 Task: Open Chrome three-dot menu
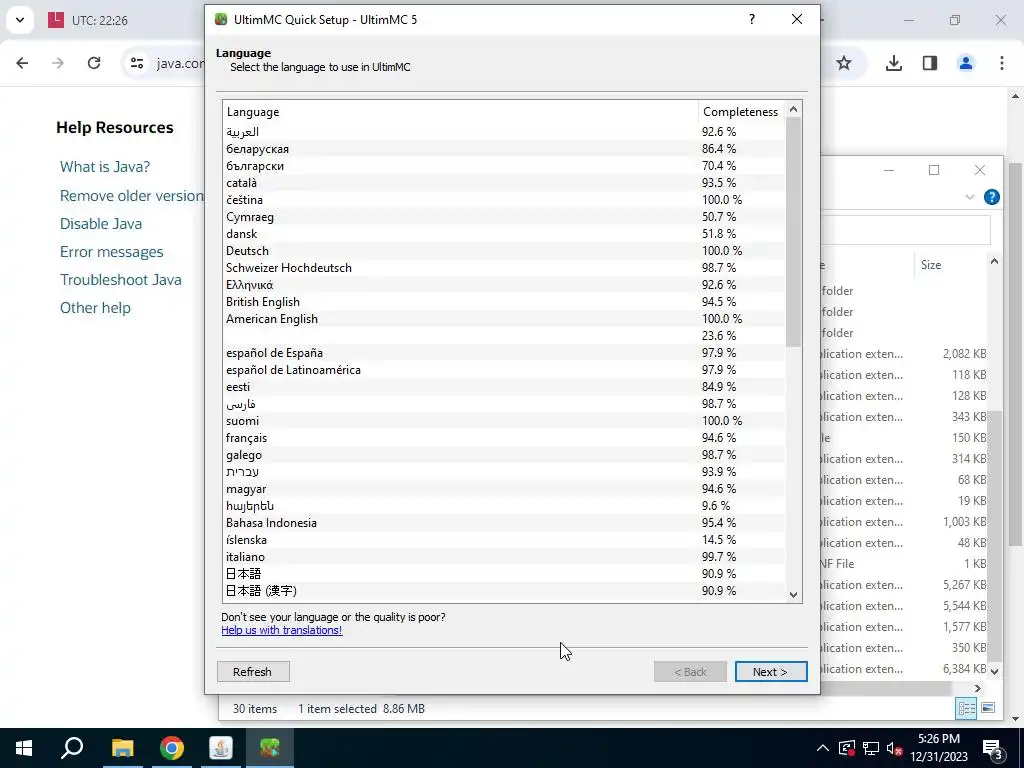[1002, 63]
